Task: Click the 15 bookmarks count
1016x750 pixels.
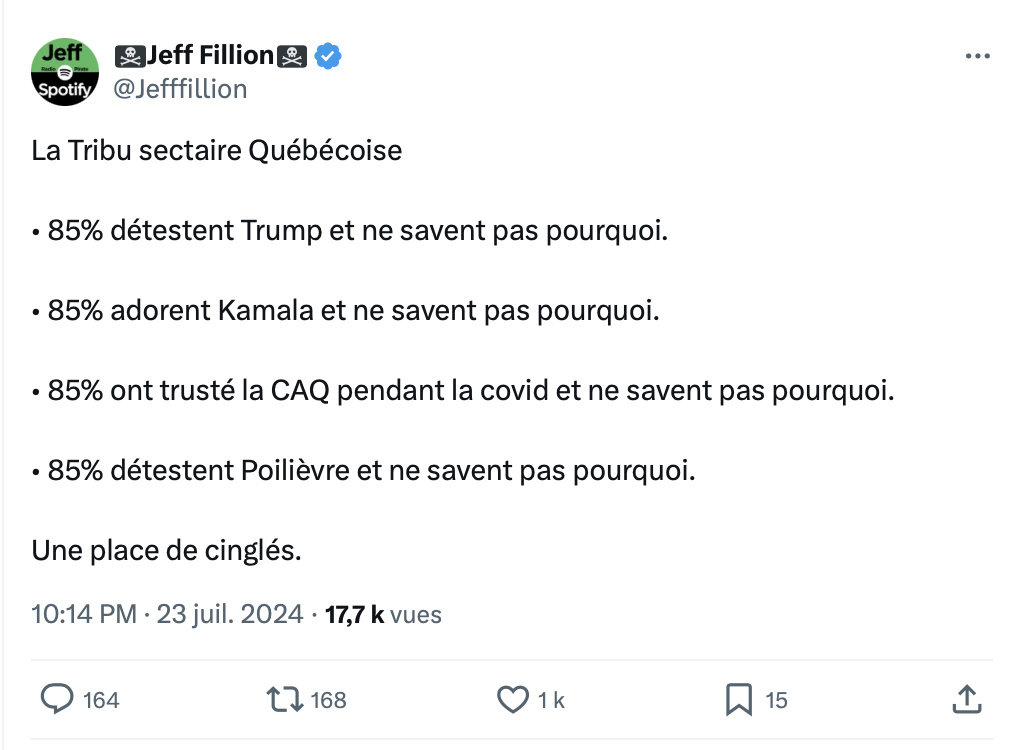Action: (x=776, y=700)
